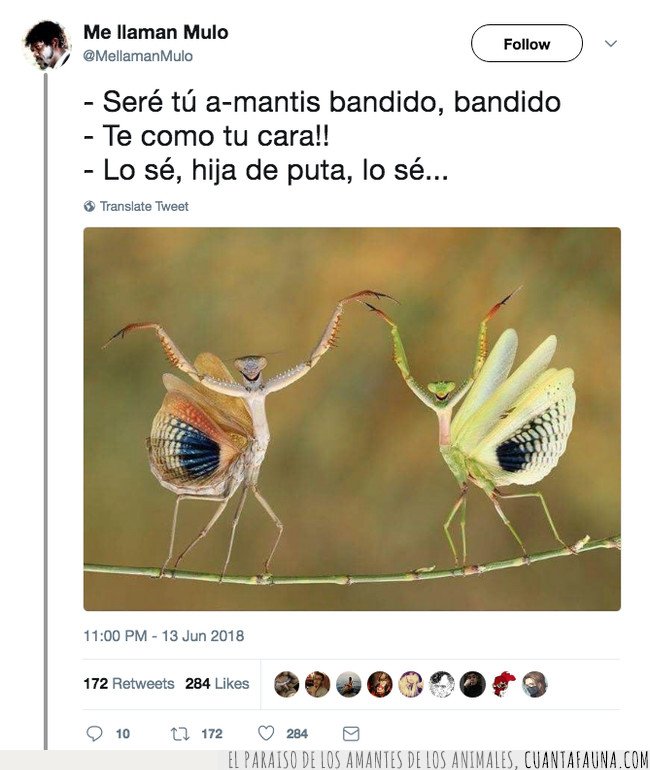Image resolution: width=650 pixels, height=770 pixels.
Task: Open the last liker avatar
Action: click(x=535, y=684)
